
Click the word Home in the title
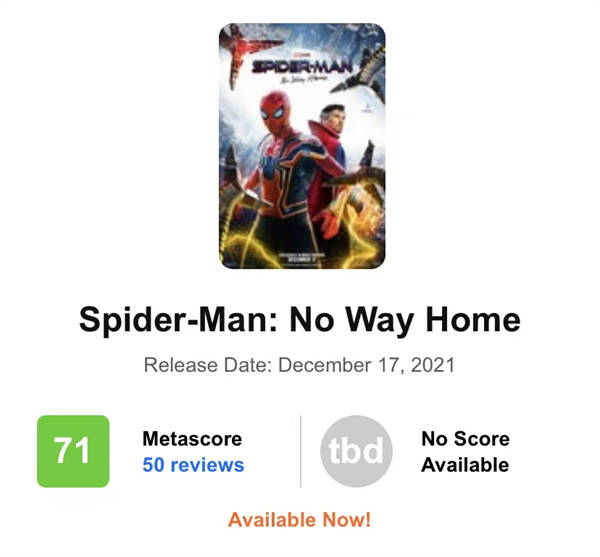point(473,320)
